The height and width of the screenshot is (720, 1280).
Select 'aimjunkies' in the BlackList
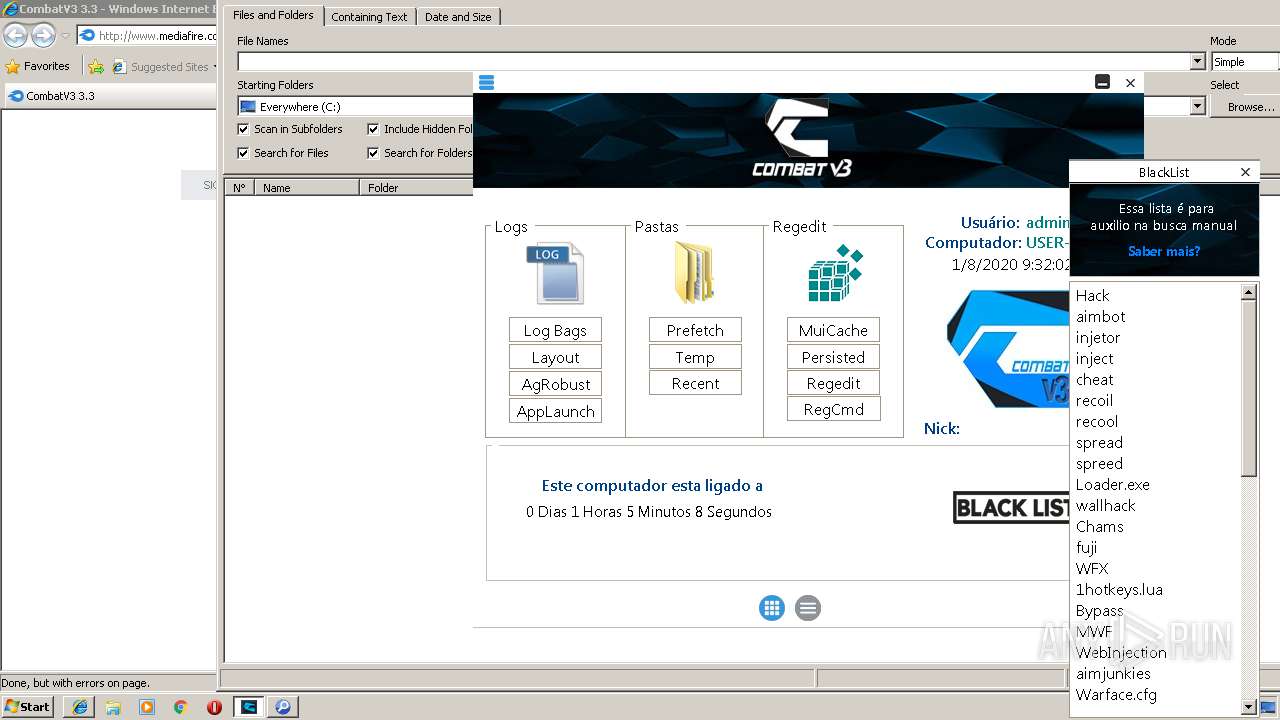tap(1113, 674)
